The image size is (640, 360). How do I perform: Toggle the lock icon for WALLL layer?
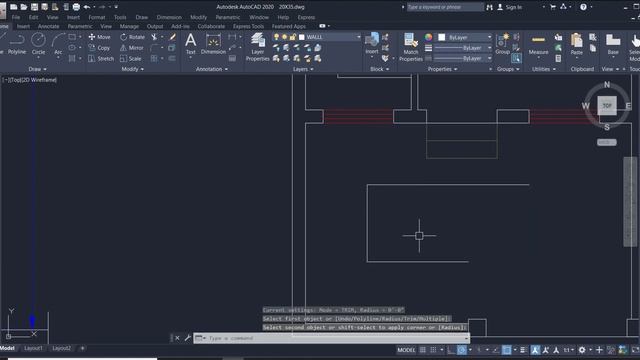click(x=293, y=37)
